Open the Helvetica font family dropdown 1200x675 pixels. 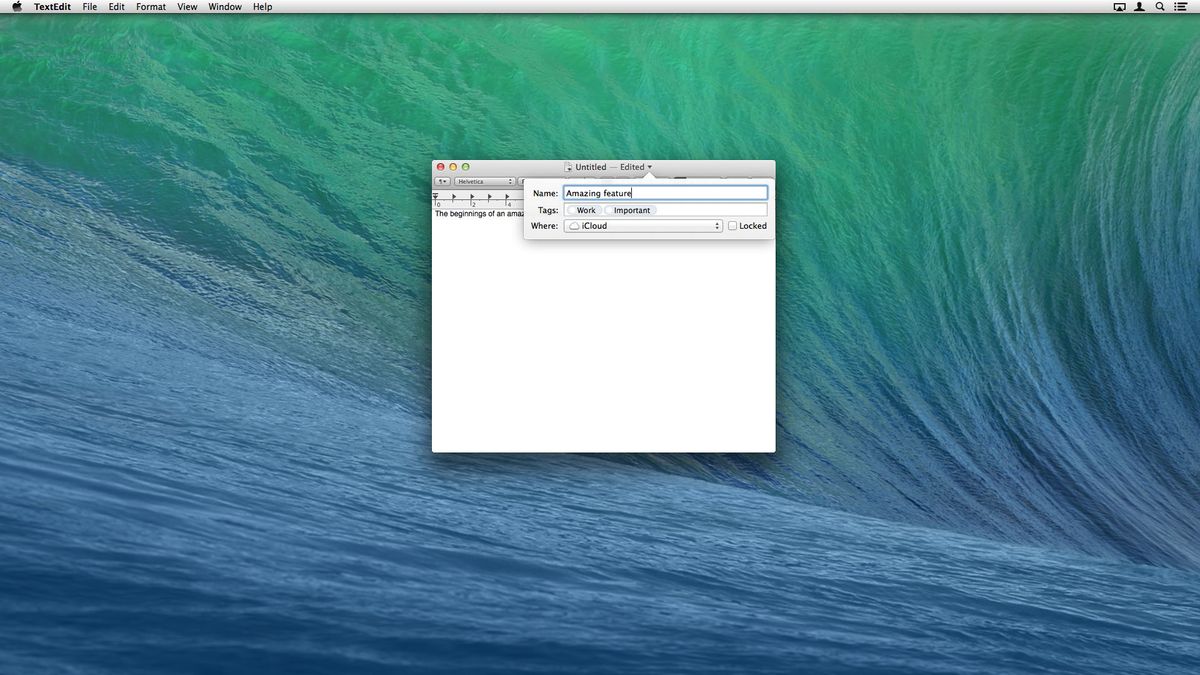484,182
